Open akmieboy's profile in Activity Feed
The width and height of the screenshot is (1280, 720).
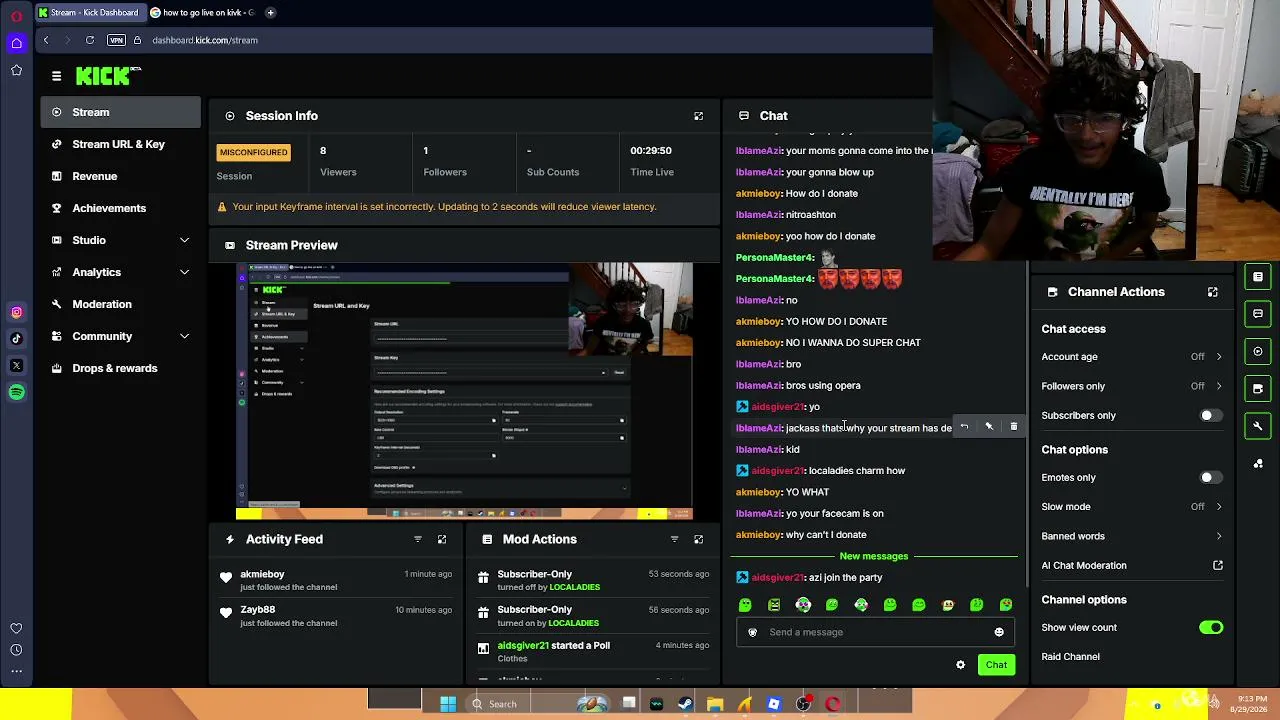click(x=262, y=574)
